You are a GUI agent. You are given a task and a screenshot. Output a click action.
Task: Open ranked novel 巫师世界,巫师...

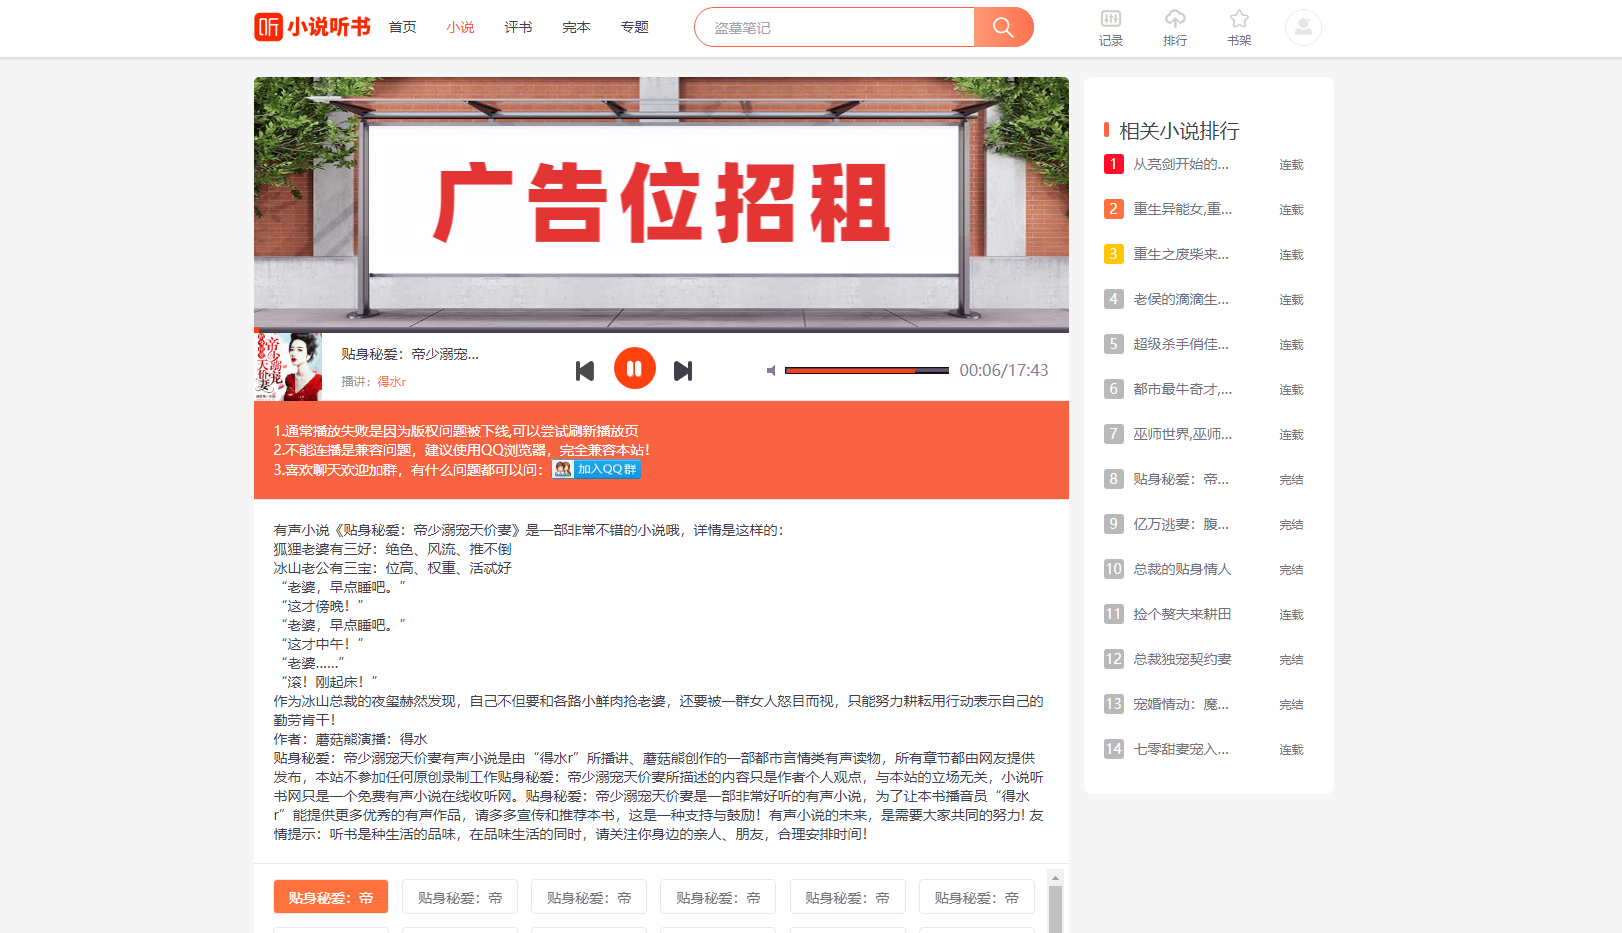point(1182,434)
